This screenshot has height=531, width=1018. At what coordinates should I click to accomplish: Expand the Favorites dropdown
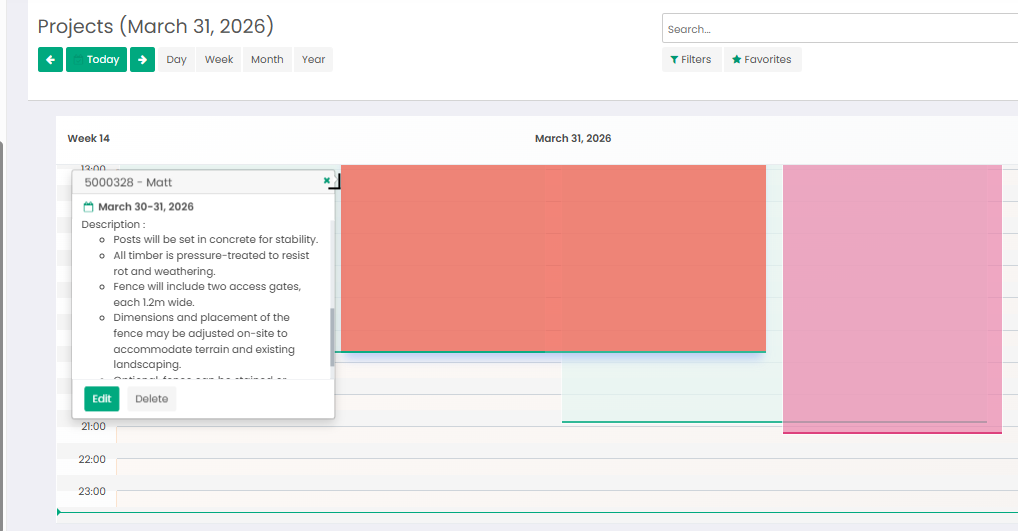pyautogui.click(x=762, y=60)
